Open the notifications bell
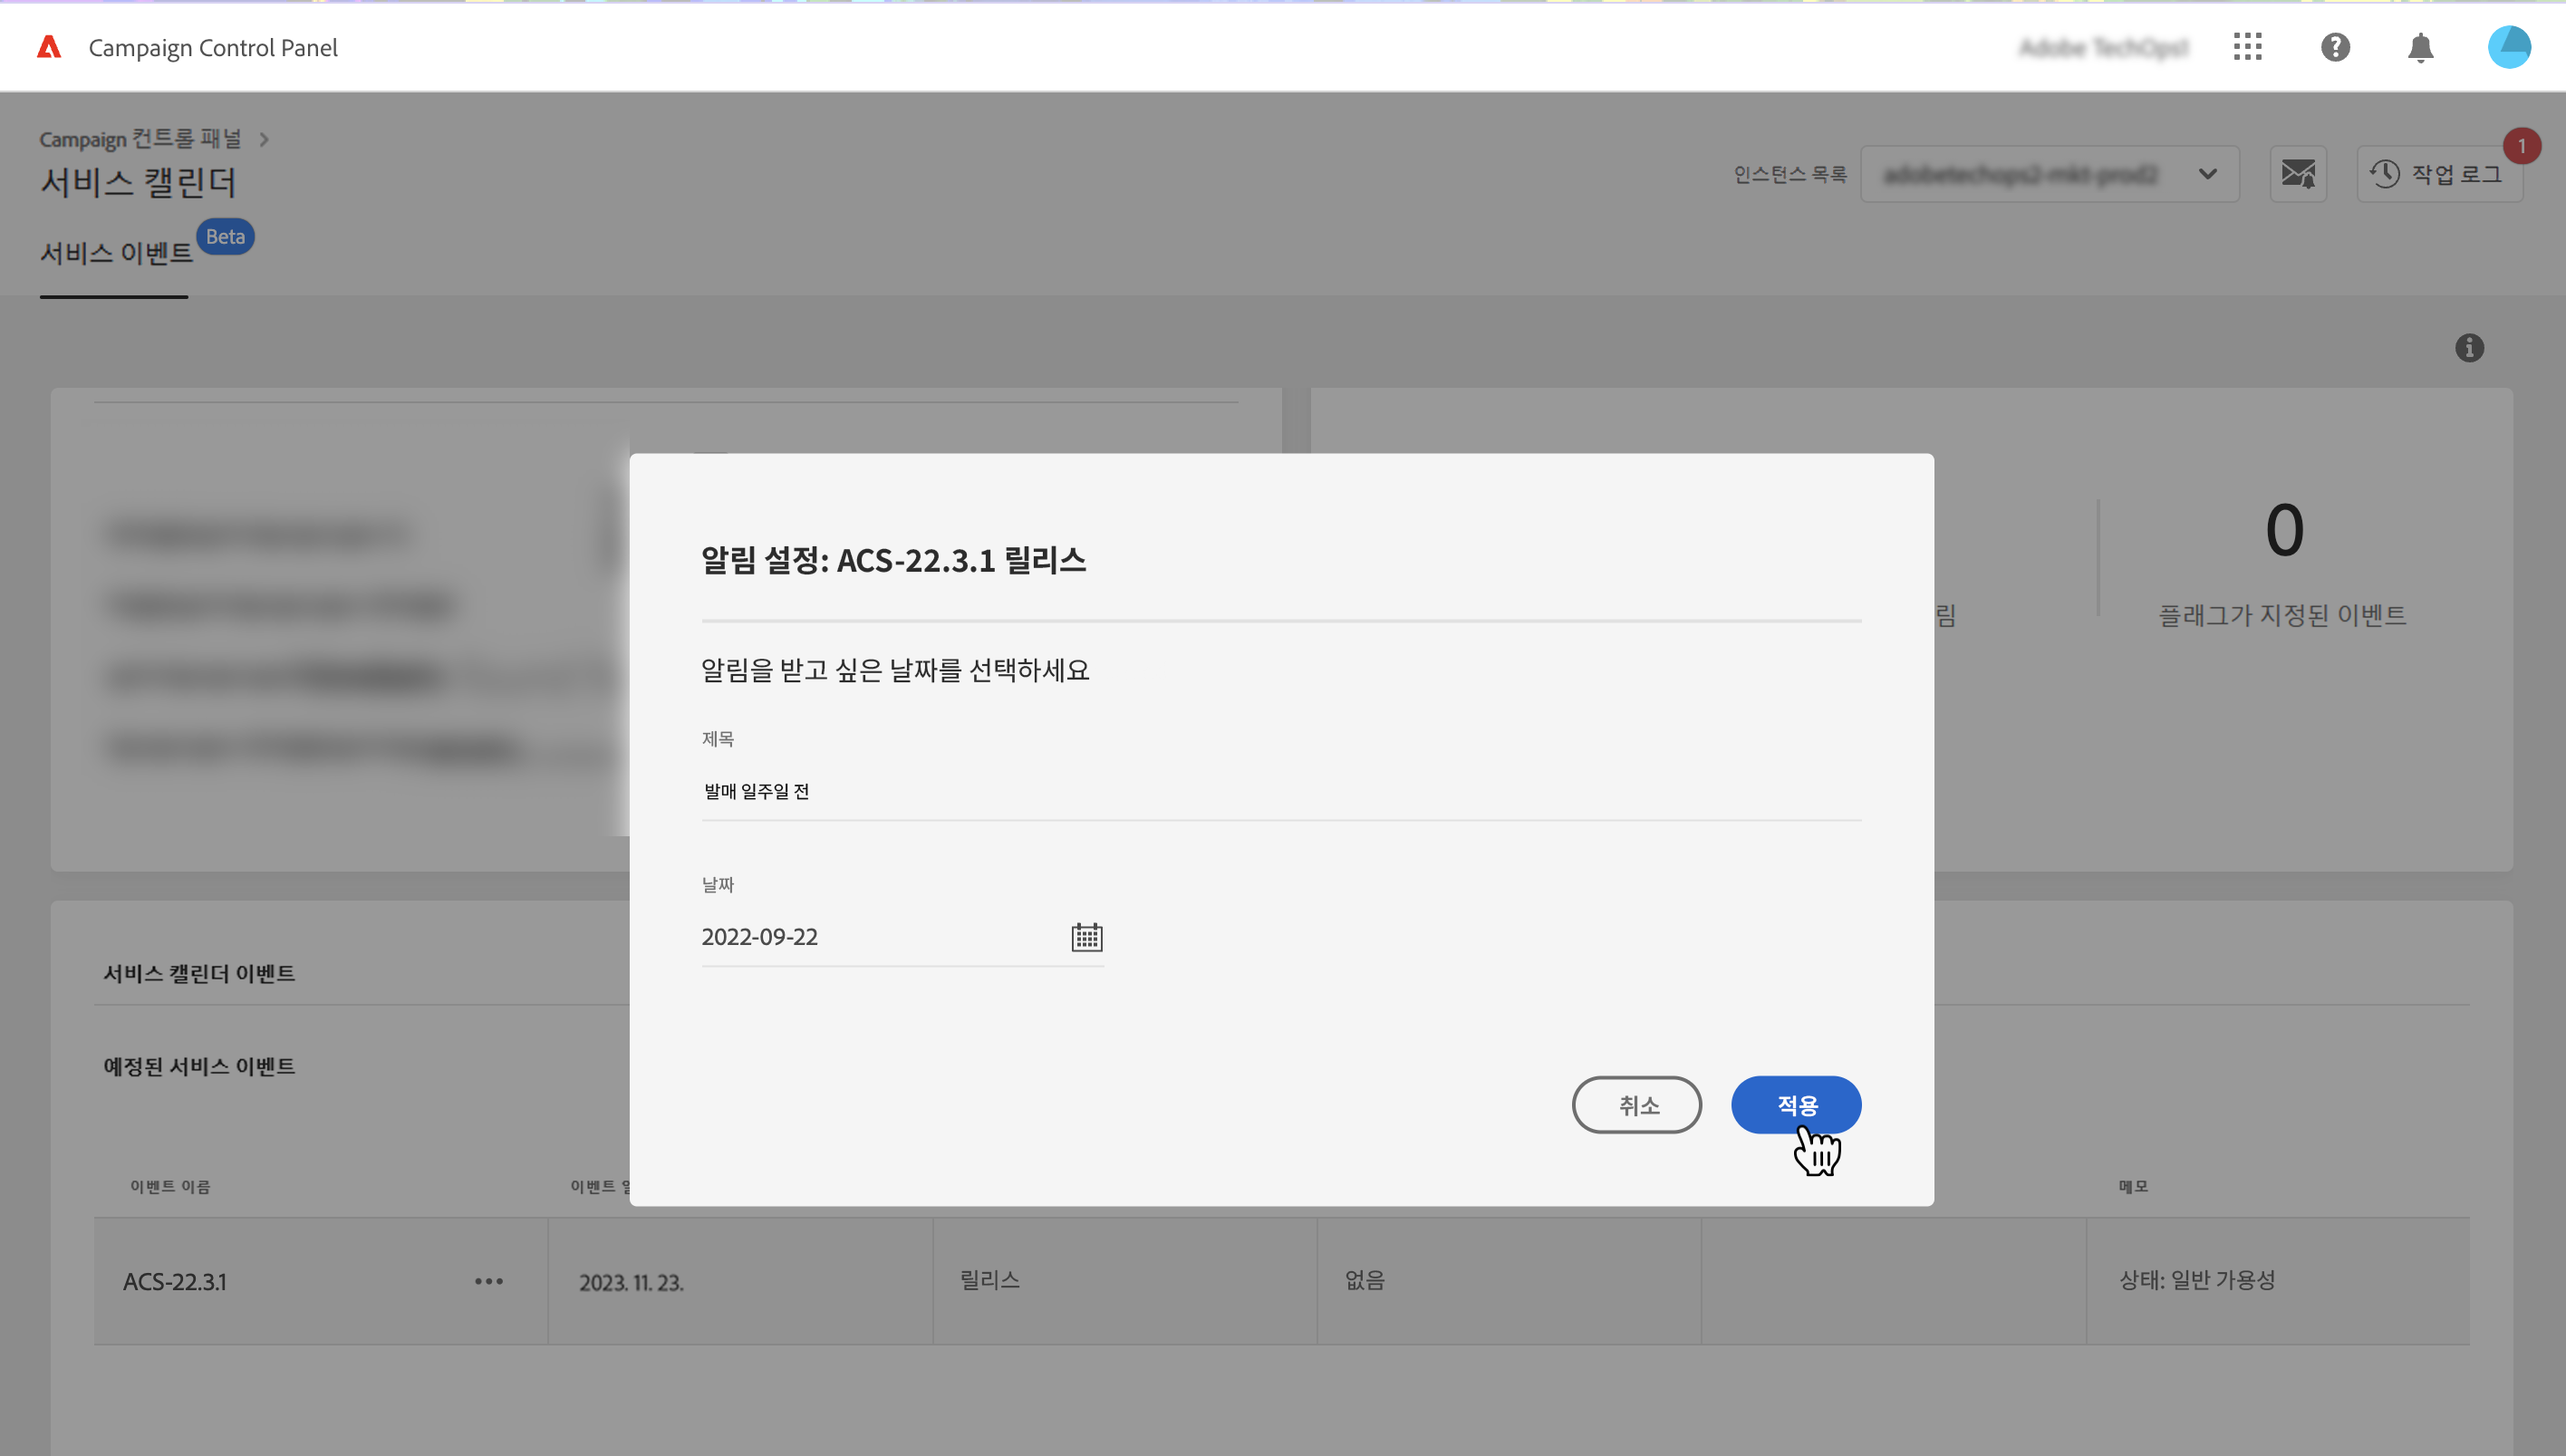 point(2420,47)
